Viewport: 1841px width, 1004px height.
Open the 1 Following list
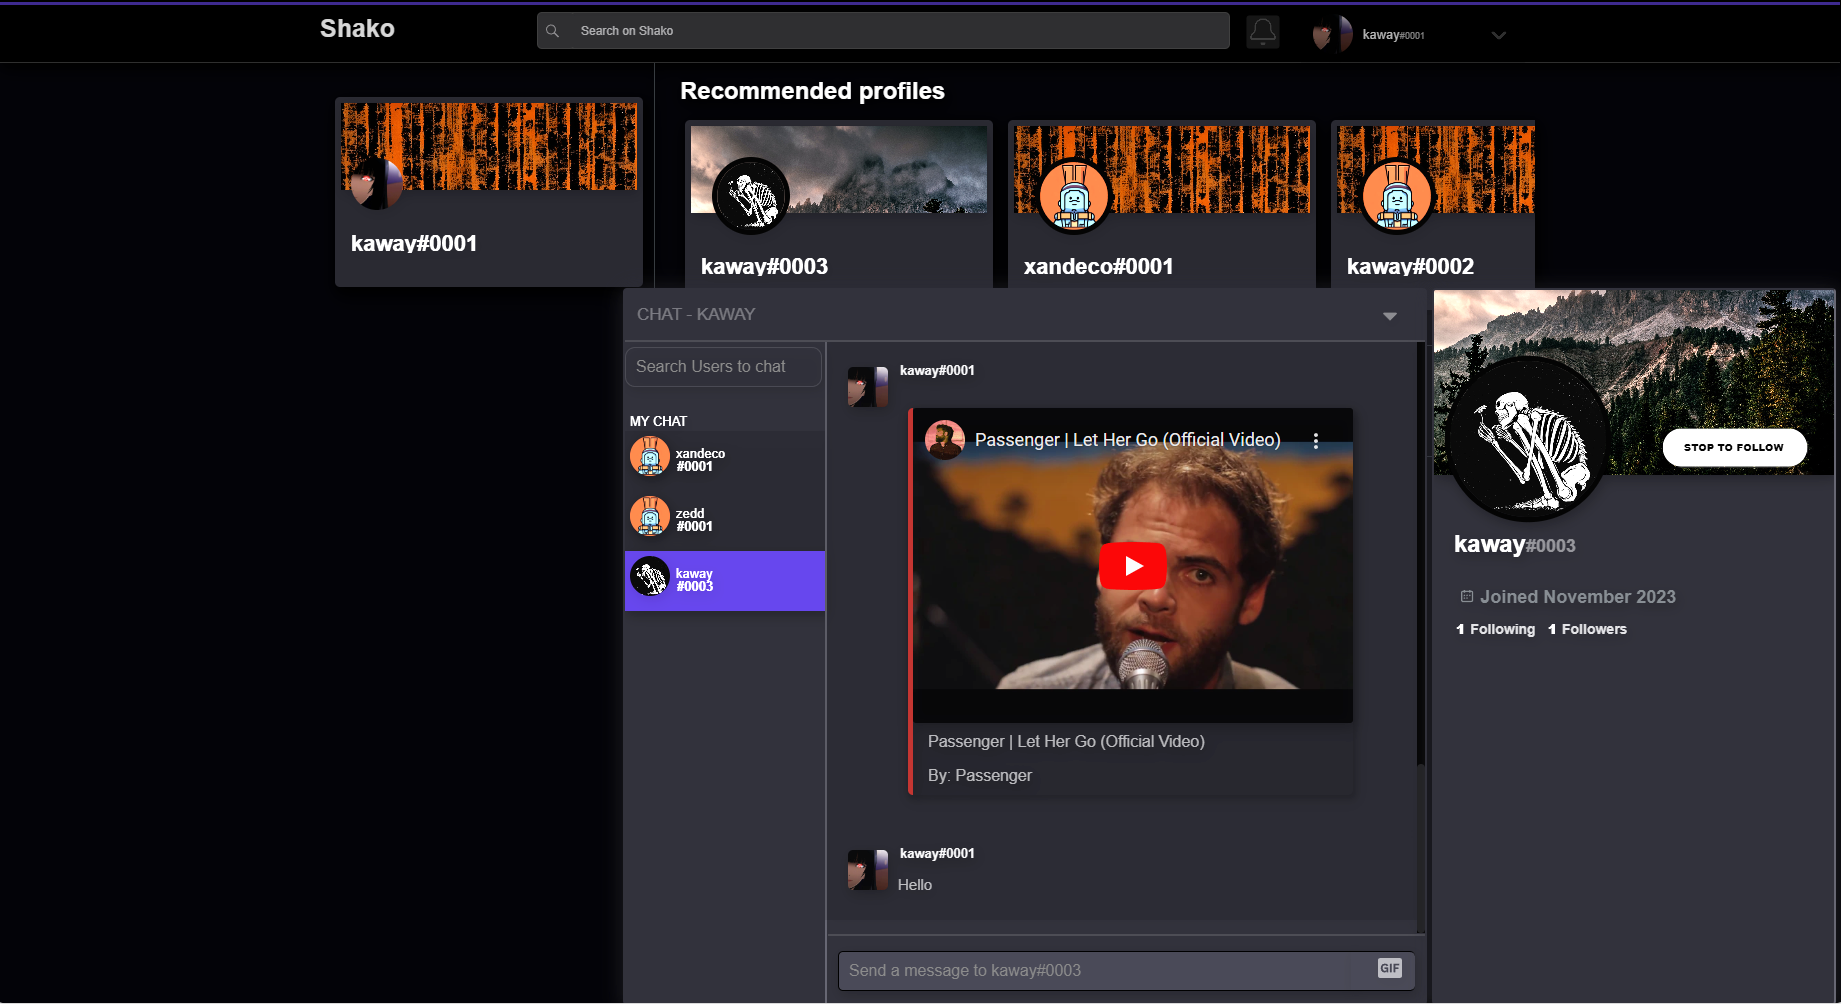pos(1495,629)
